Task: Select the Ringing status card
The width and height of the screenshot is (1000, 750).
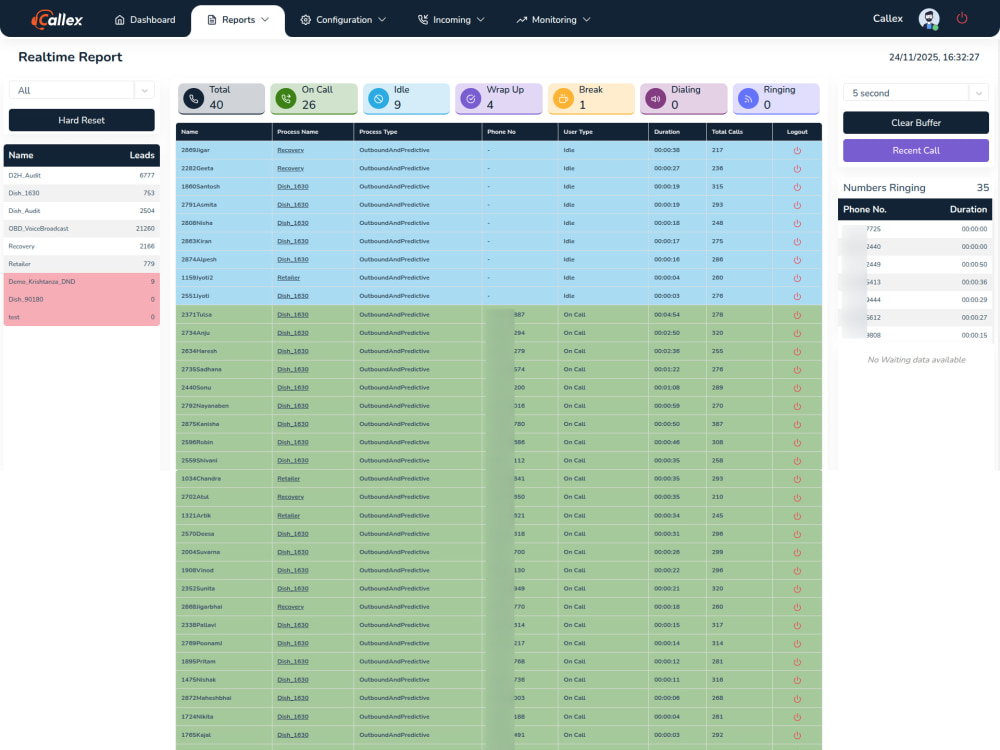Action: tap(776, 98)
